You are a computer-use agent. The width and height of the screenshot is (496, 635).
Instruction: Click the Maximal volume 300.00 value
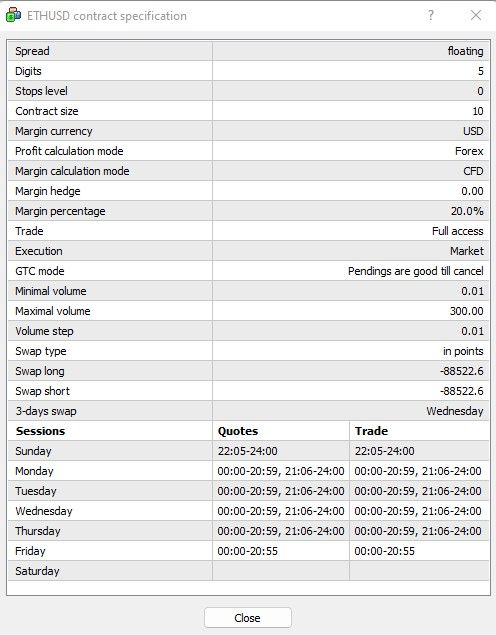coord(466,311)
